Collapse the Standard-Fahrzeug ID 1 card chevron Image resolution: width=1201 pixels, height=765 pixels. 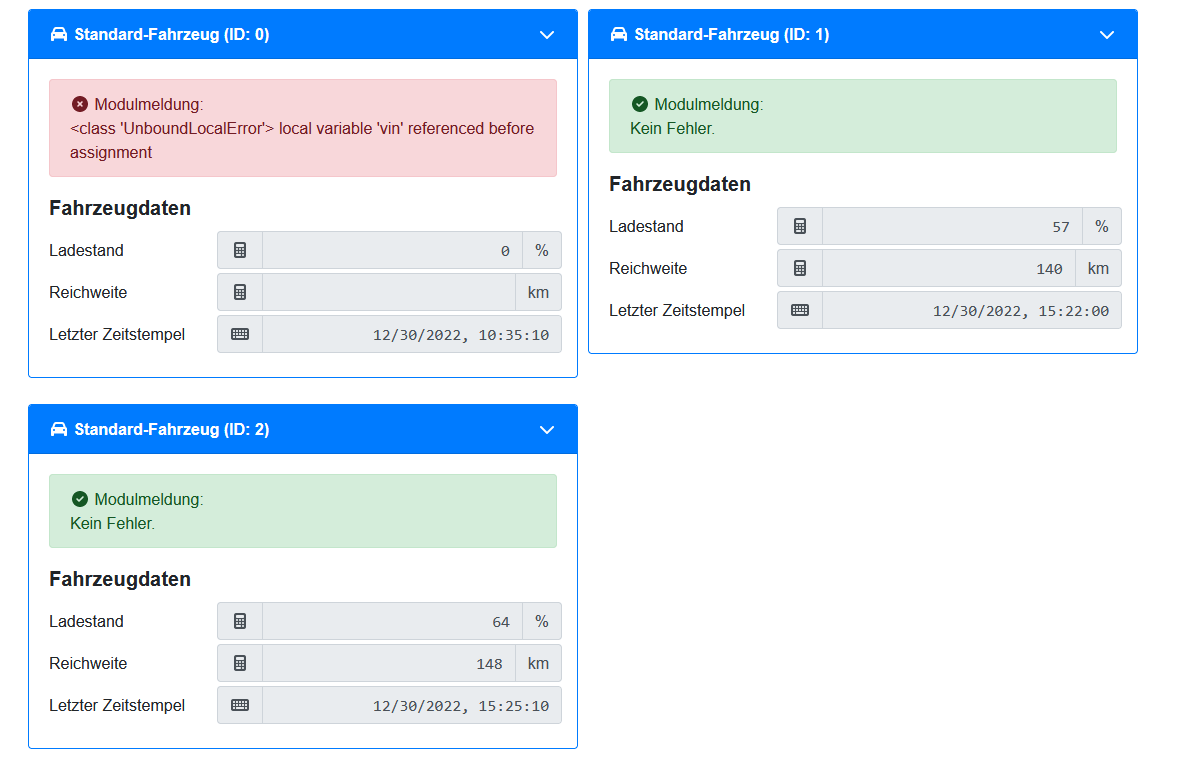[x=1107, y=35]
